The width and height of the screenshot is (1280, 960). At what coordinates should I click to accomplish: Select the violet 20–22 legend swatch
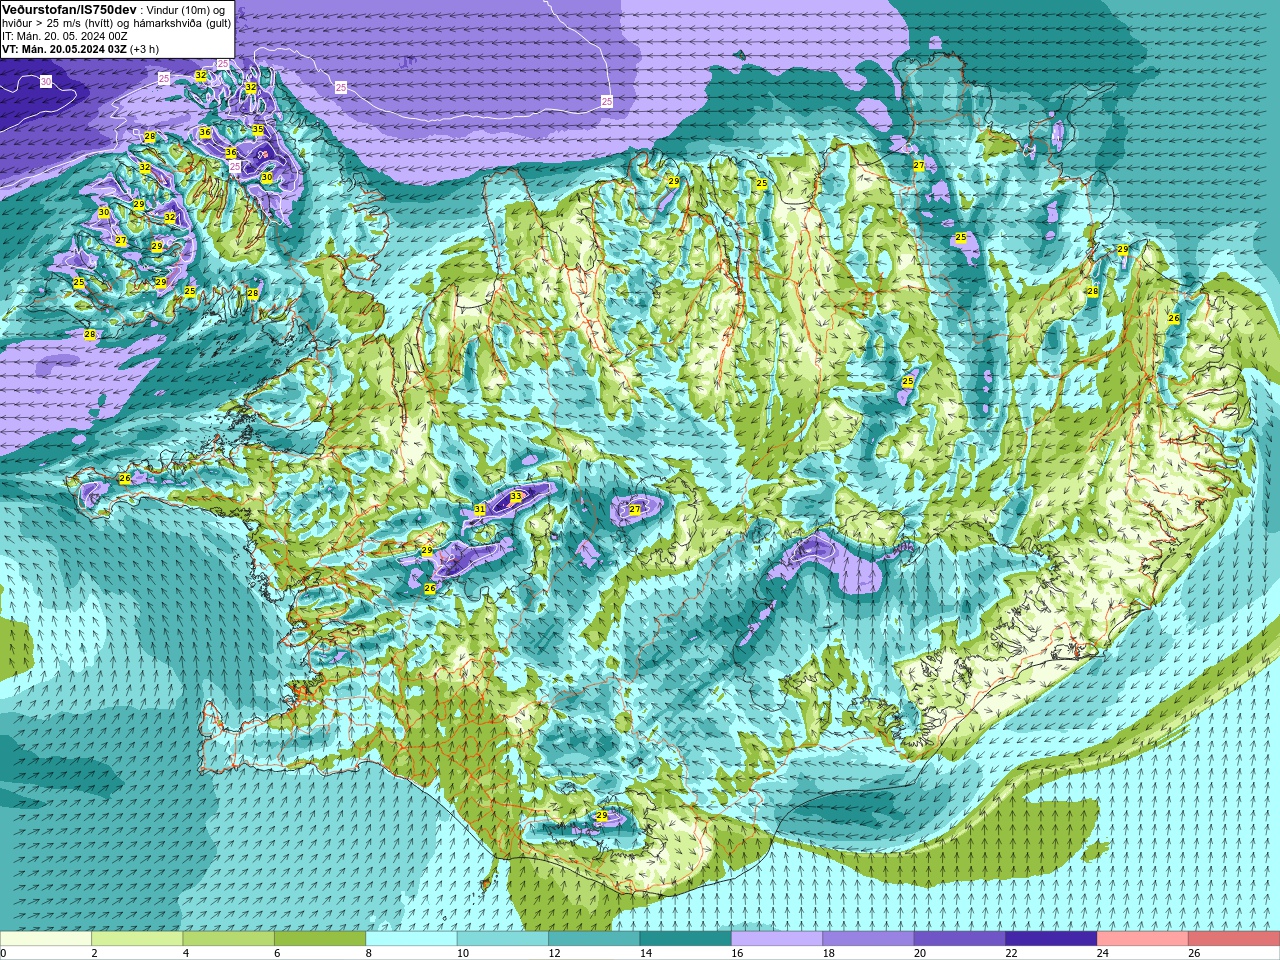(960, 939)
